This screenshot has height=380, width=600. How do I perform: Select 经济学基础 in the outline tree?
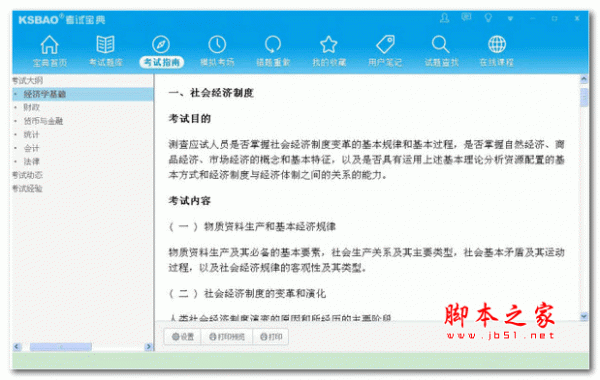point(83,94)
